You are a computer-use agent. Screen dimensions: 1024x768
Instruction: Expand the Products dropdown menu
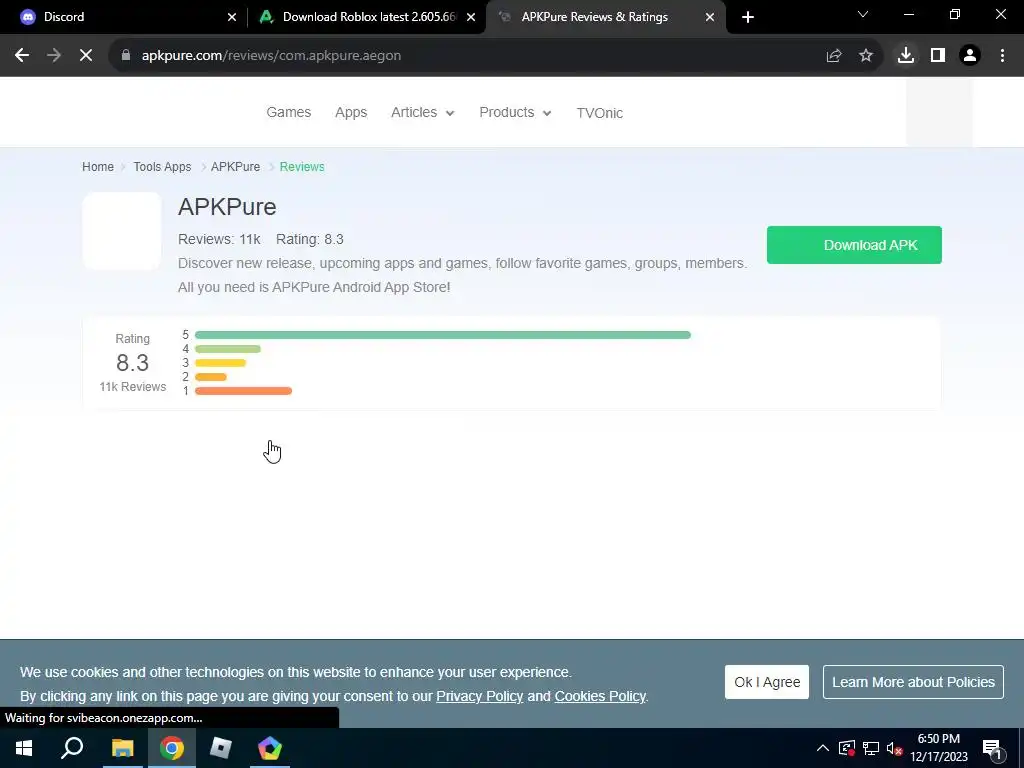click(x=515, y=112)
